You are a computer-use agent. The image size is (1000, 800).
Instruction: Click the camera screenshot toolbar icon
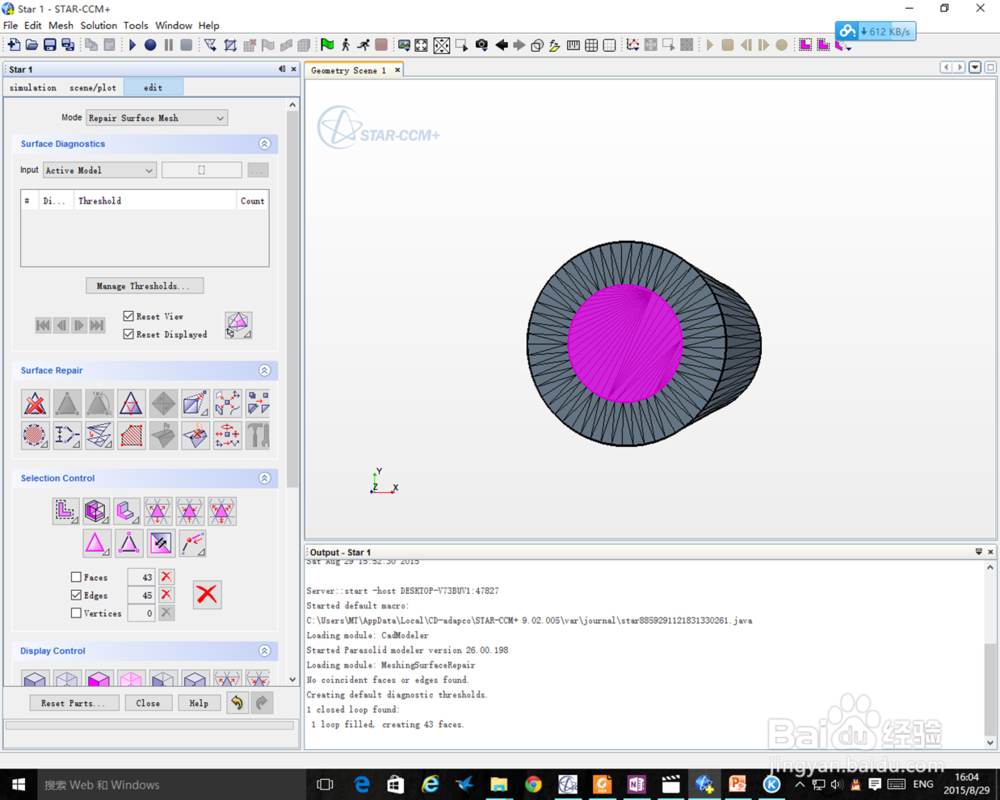click(x=482, y=45)
